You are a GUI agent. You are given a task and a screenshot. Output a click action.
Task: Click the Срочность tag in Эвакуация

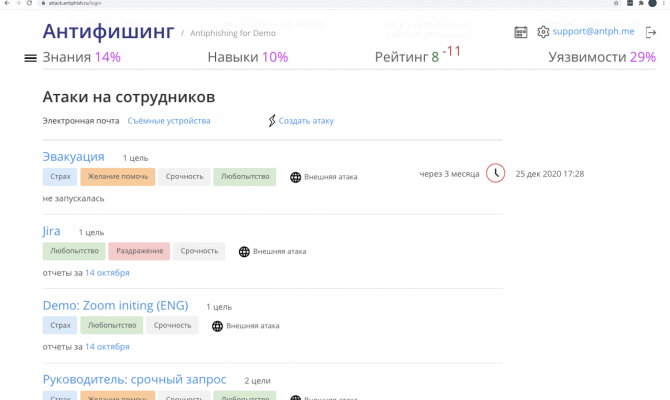tap(184, 176)
